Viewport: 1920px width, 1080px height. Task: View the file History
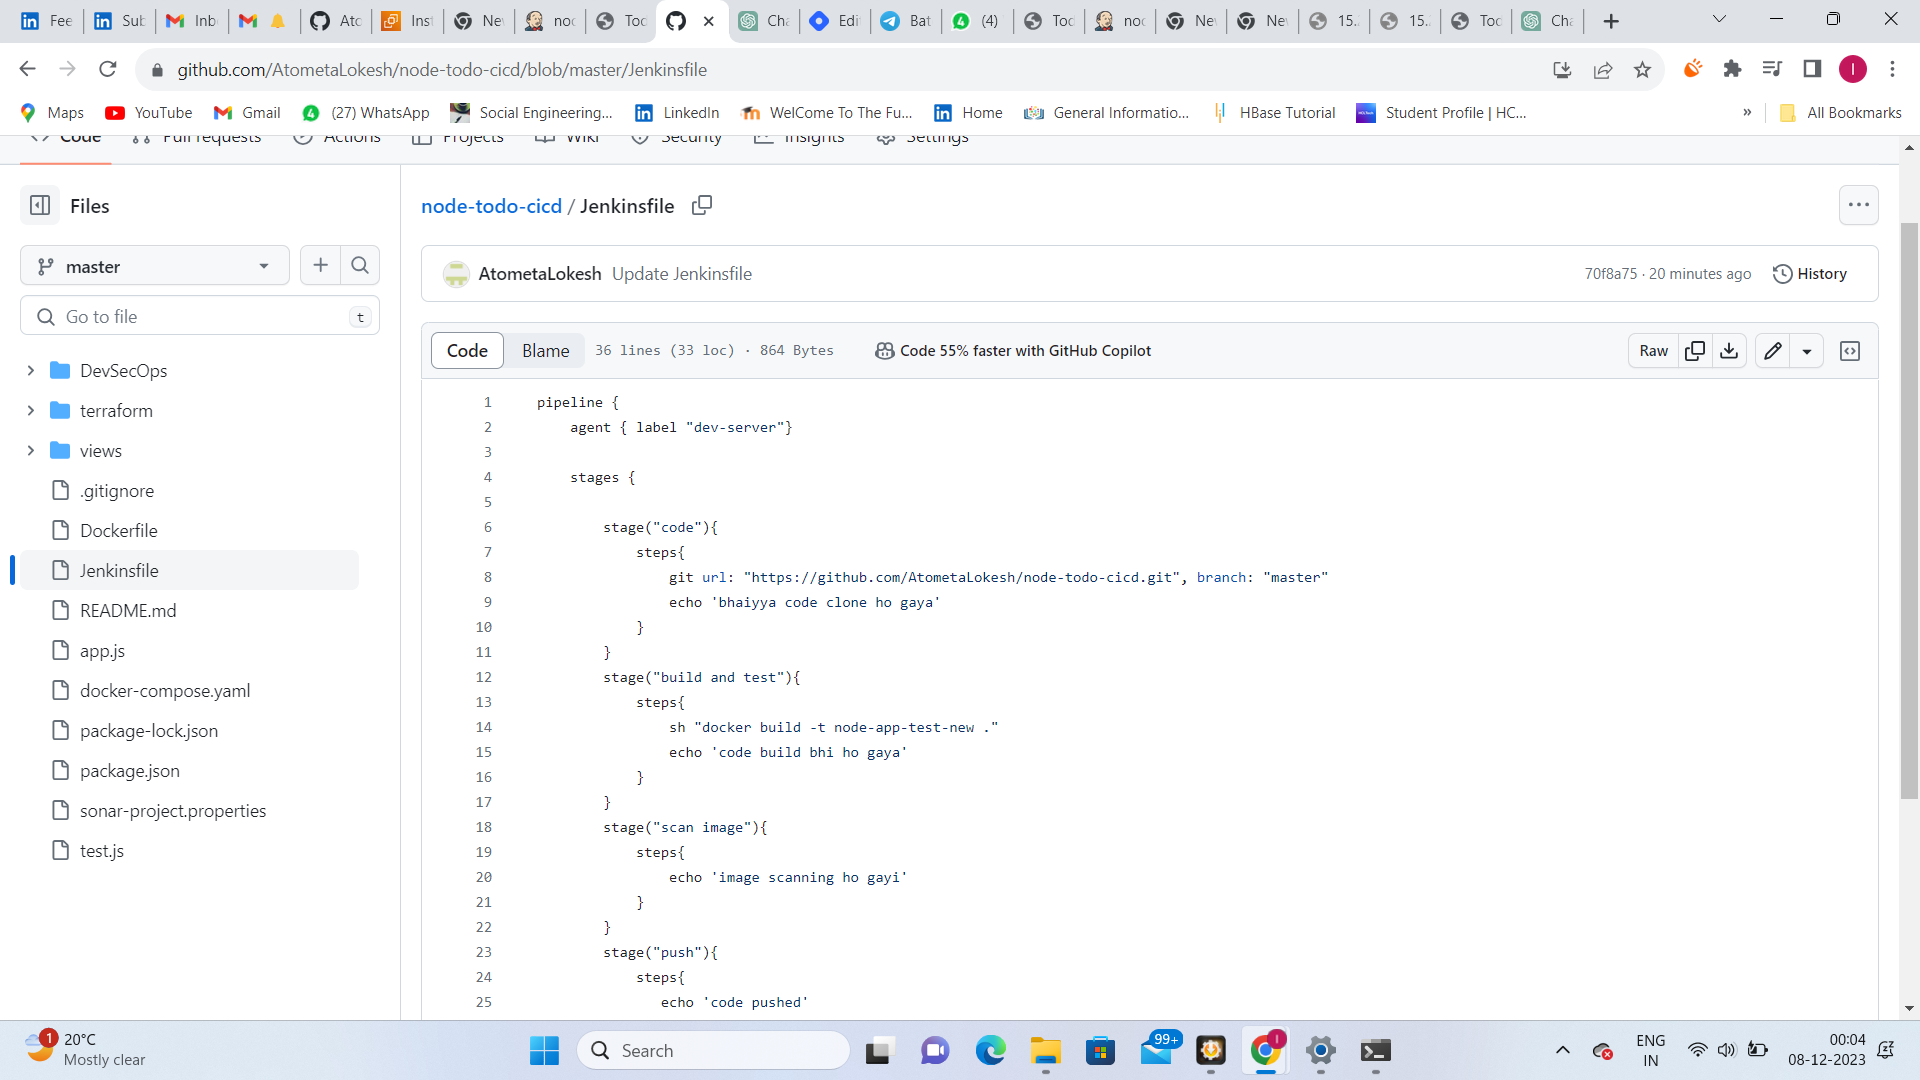[1810, 274]
